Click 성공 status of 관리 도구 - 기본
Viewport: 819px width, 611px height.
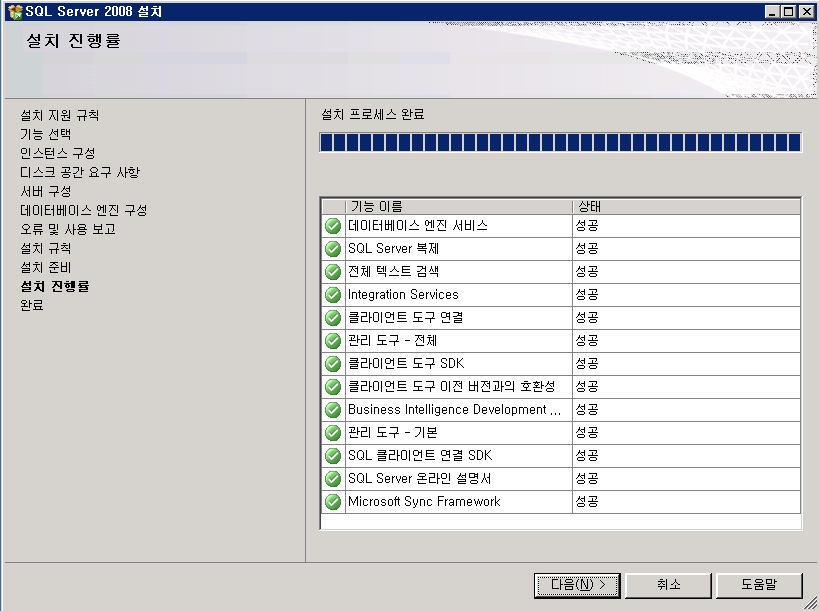tap(587, 432)
